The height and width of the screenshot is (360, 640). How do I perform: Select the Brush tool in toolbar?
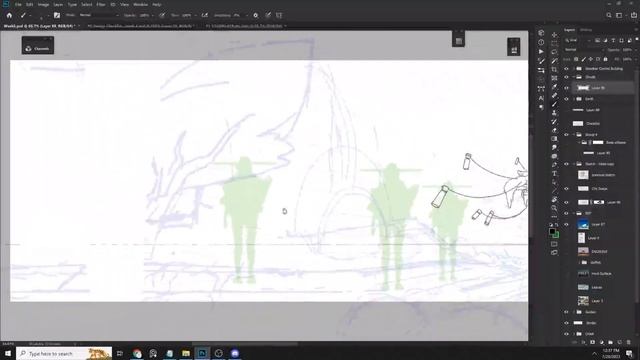[554, 104]
